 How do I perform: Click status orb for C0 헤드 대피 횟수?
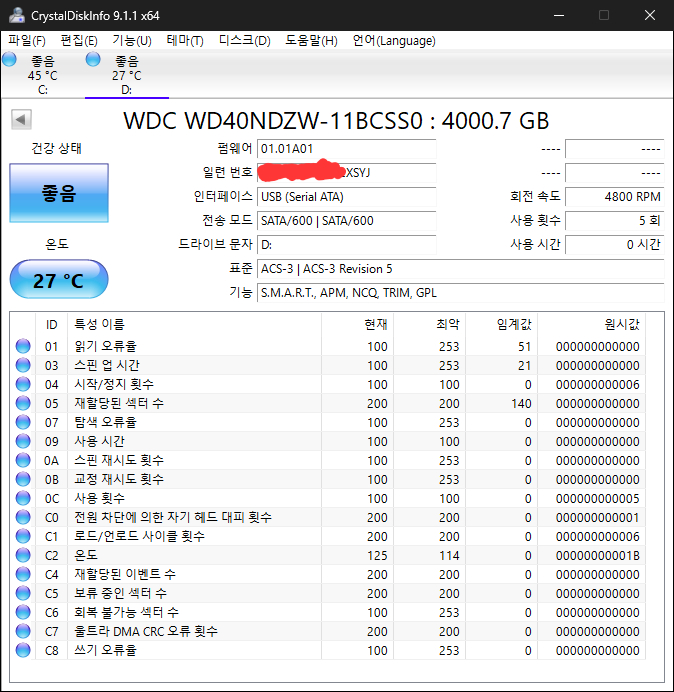[23, 517]
